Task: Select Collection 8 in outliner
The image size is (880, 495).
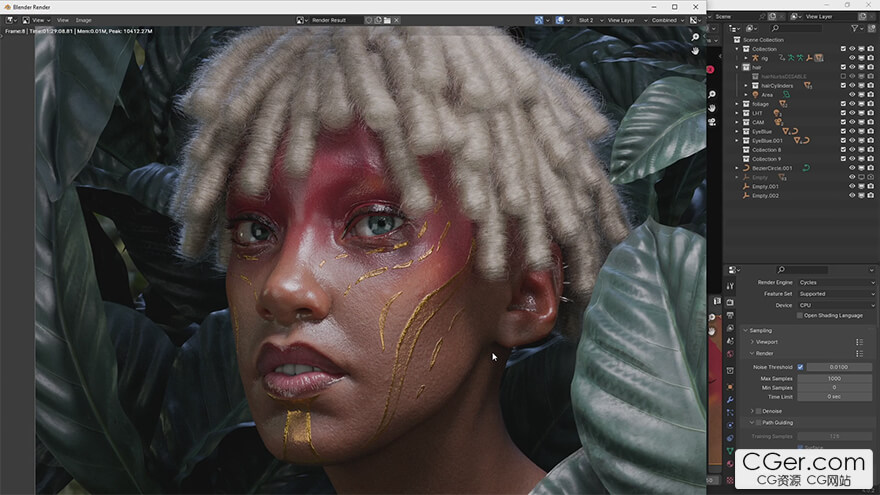Action: 766,150
